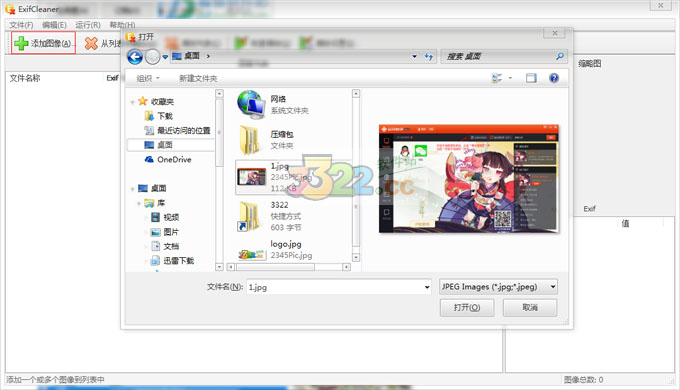Open the filename history dropdown arrow

[x=427, y=287]
